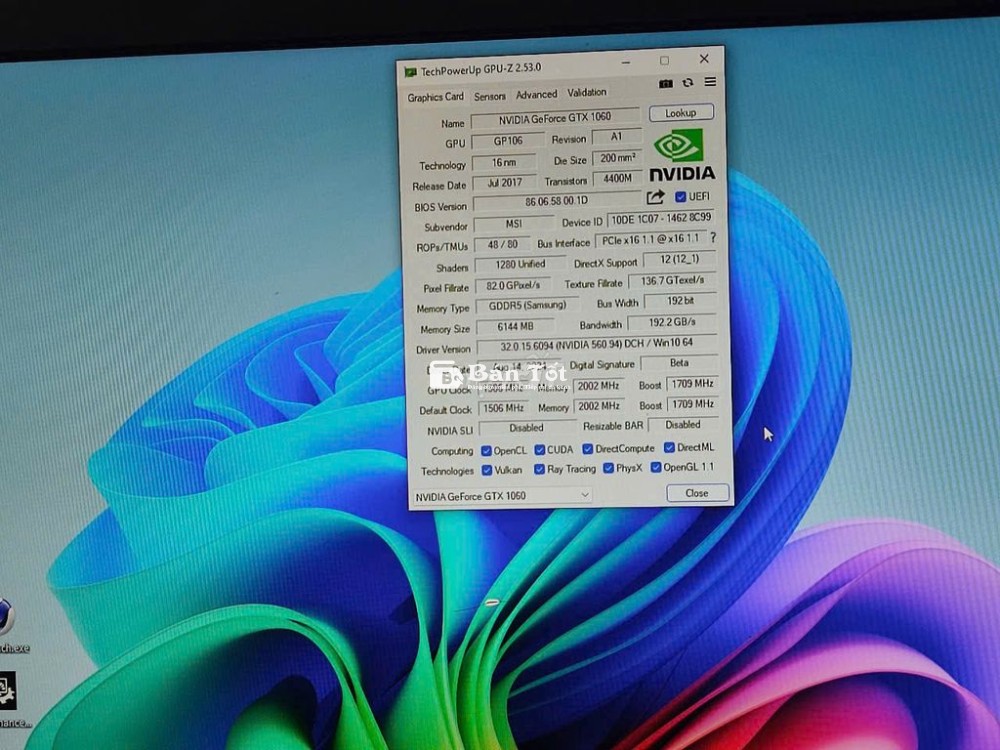The height and width of the screenshot is (750, 1000).
Task: Click the Subvendor value MSI
Action: [514, 224]
